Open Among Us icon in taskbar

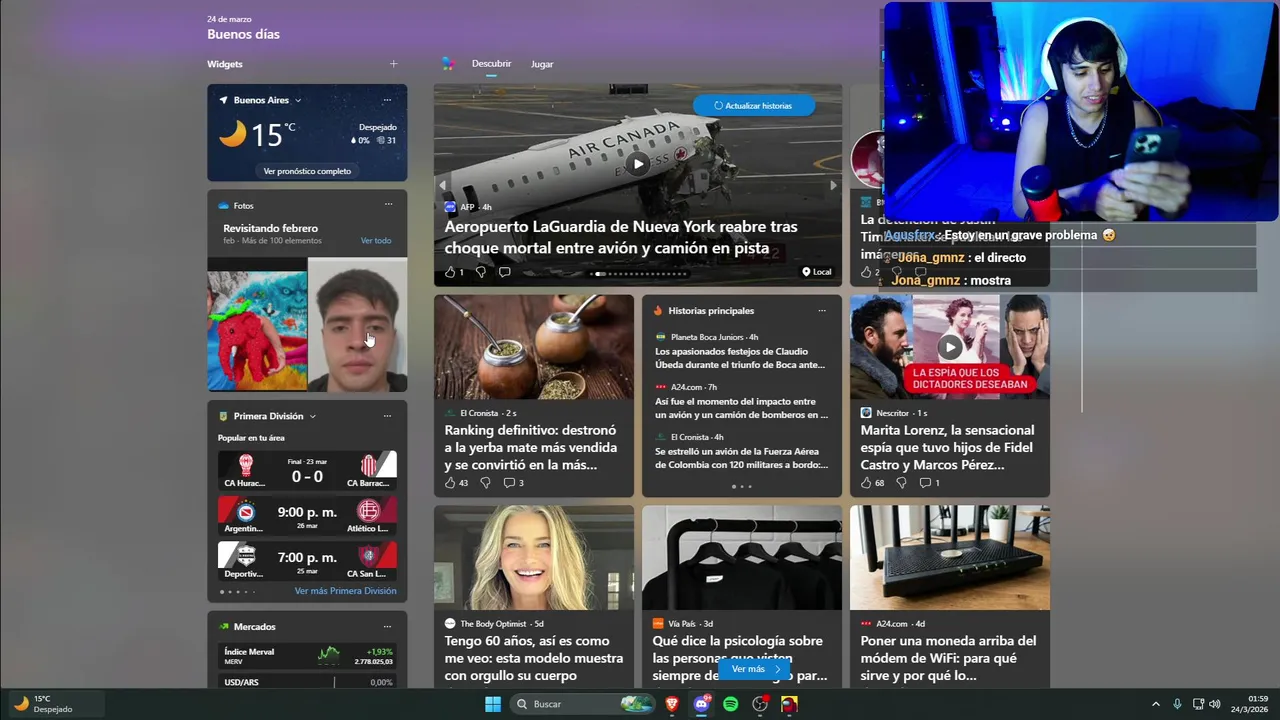[789, 704]
